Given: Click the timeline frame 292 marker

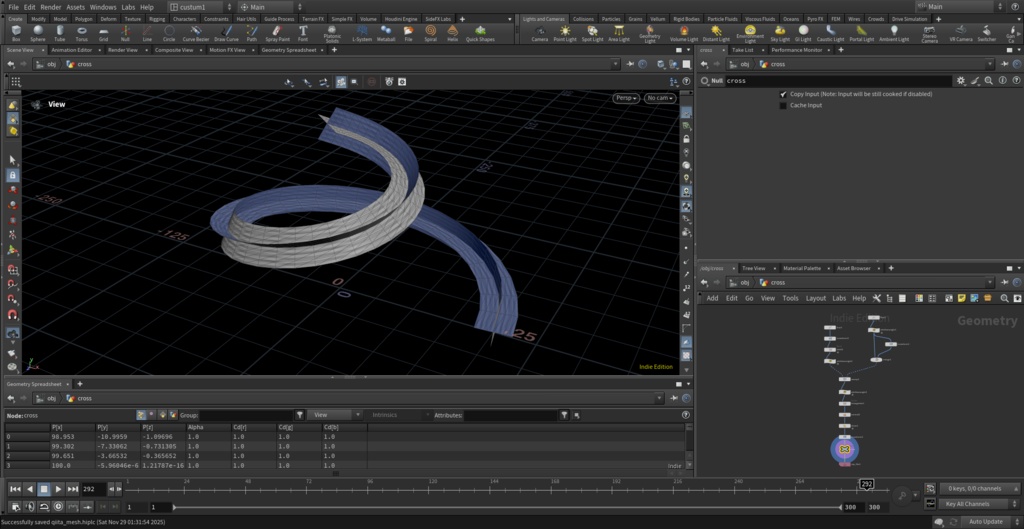Looking at the screenshot, I should [x=867, y=484].
